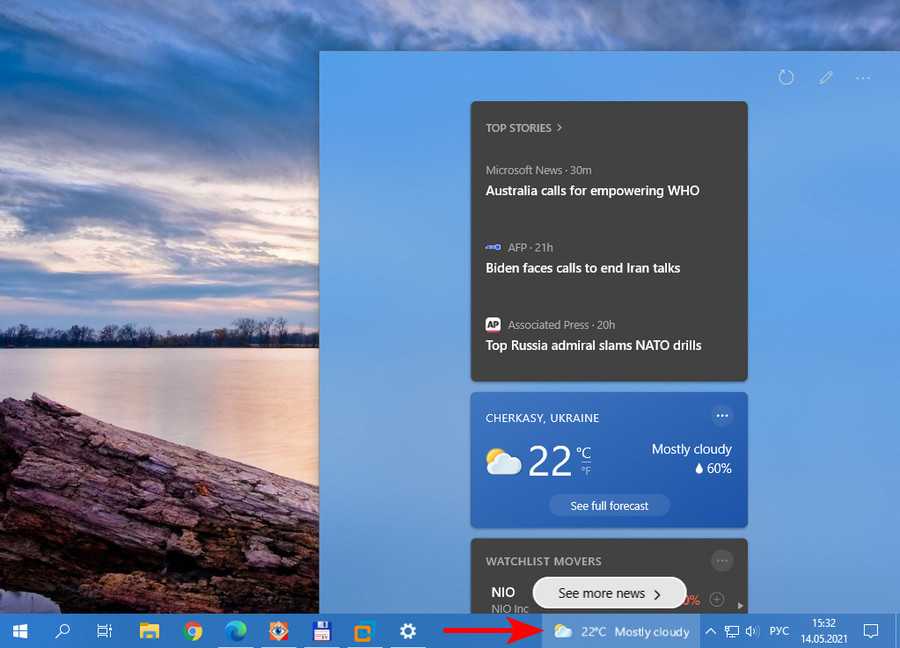Click the weather widget on the taskbar
Screen dimensions: 900x648
point(621,631)
